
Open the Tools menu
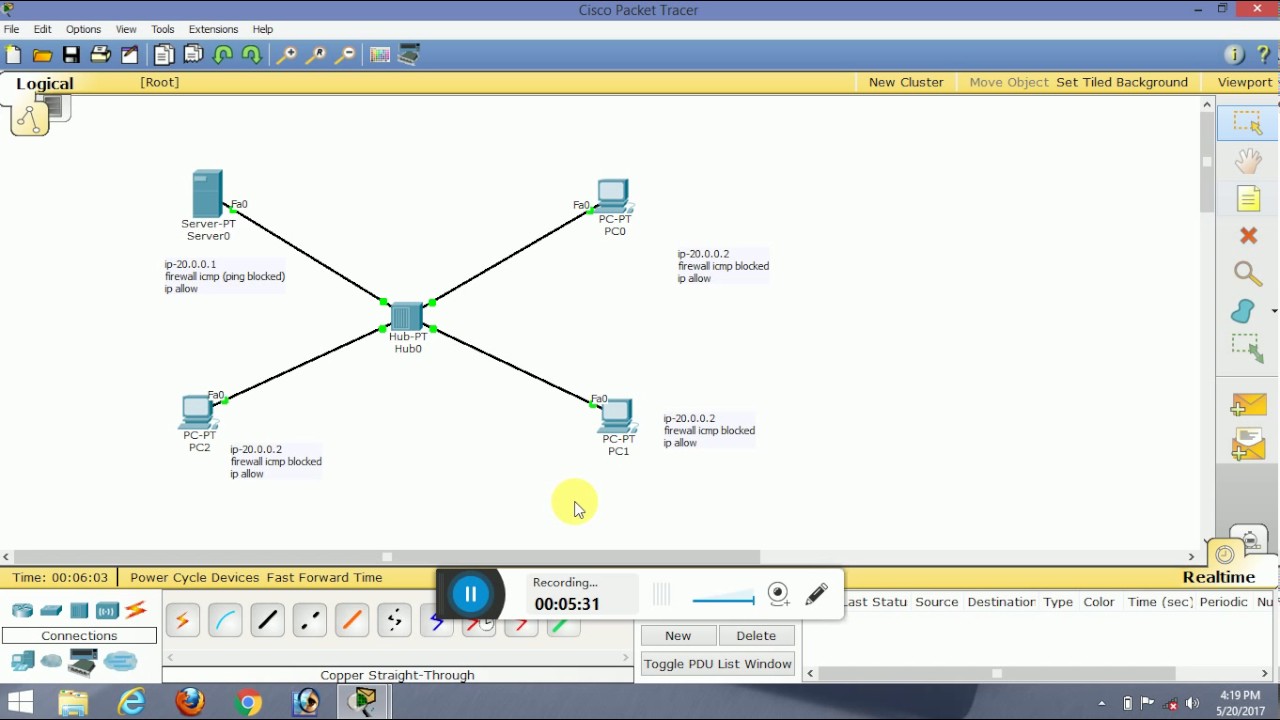(x=163, y=29)
